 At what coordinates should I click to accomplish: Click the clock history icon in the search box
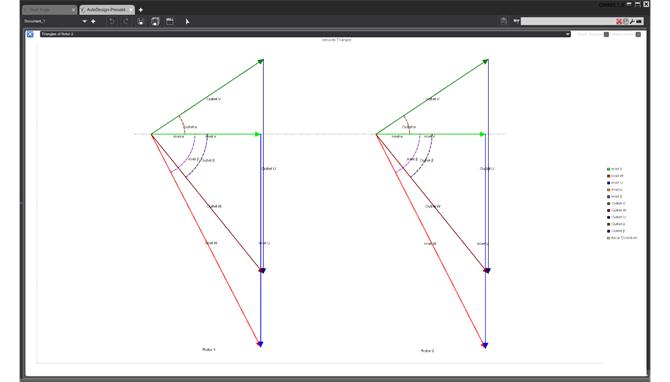point(626,21)
